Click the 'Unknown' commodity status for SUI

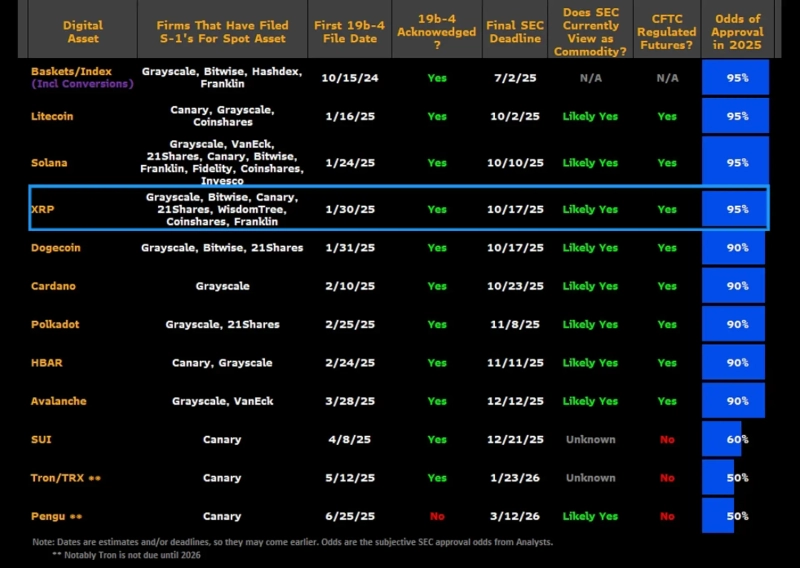[x=590, y=439]
